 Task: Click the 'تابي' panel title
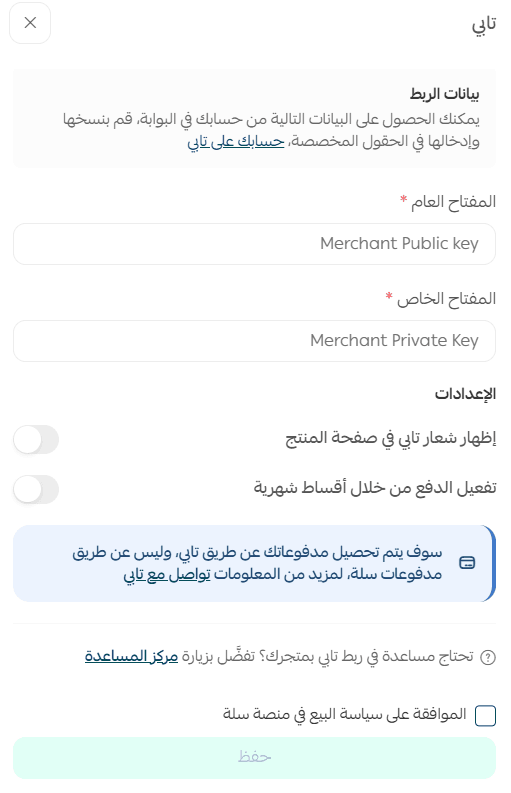pos(484,24)
